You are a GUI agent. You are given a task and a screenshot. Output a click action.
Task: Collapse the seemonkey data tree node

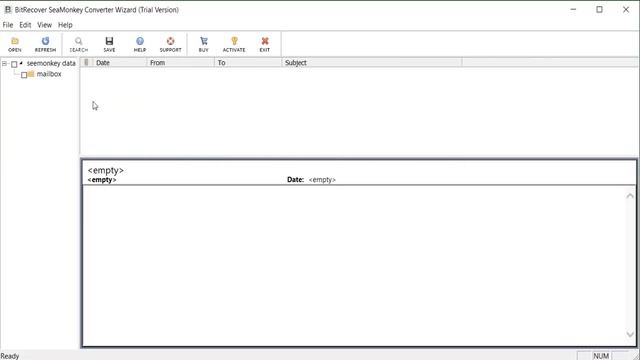pos(4,64)
